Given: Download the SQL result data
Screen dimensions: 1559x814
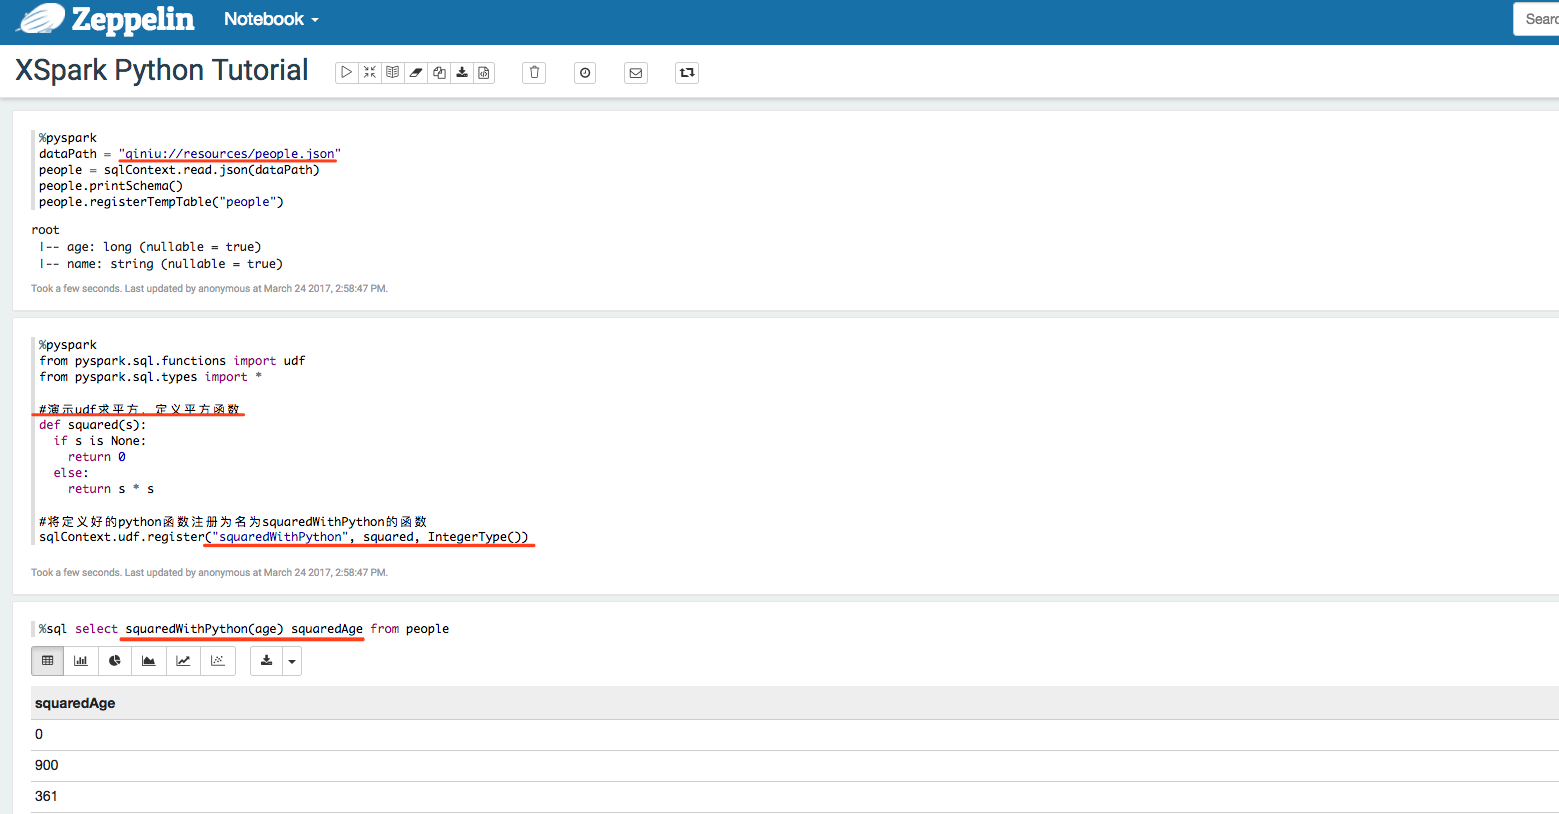Looking at the screenshot, I should [266, 661].
